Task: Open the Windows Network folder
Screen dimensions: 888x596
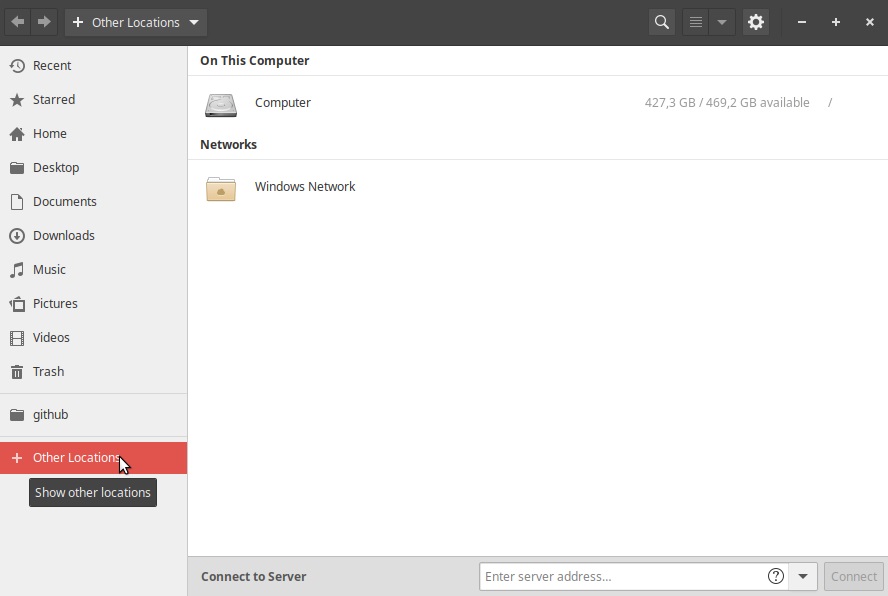Action: tap(305, 187)
